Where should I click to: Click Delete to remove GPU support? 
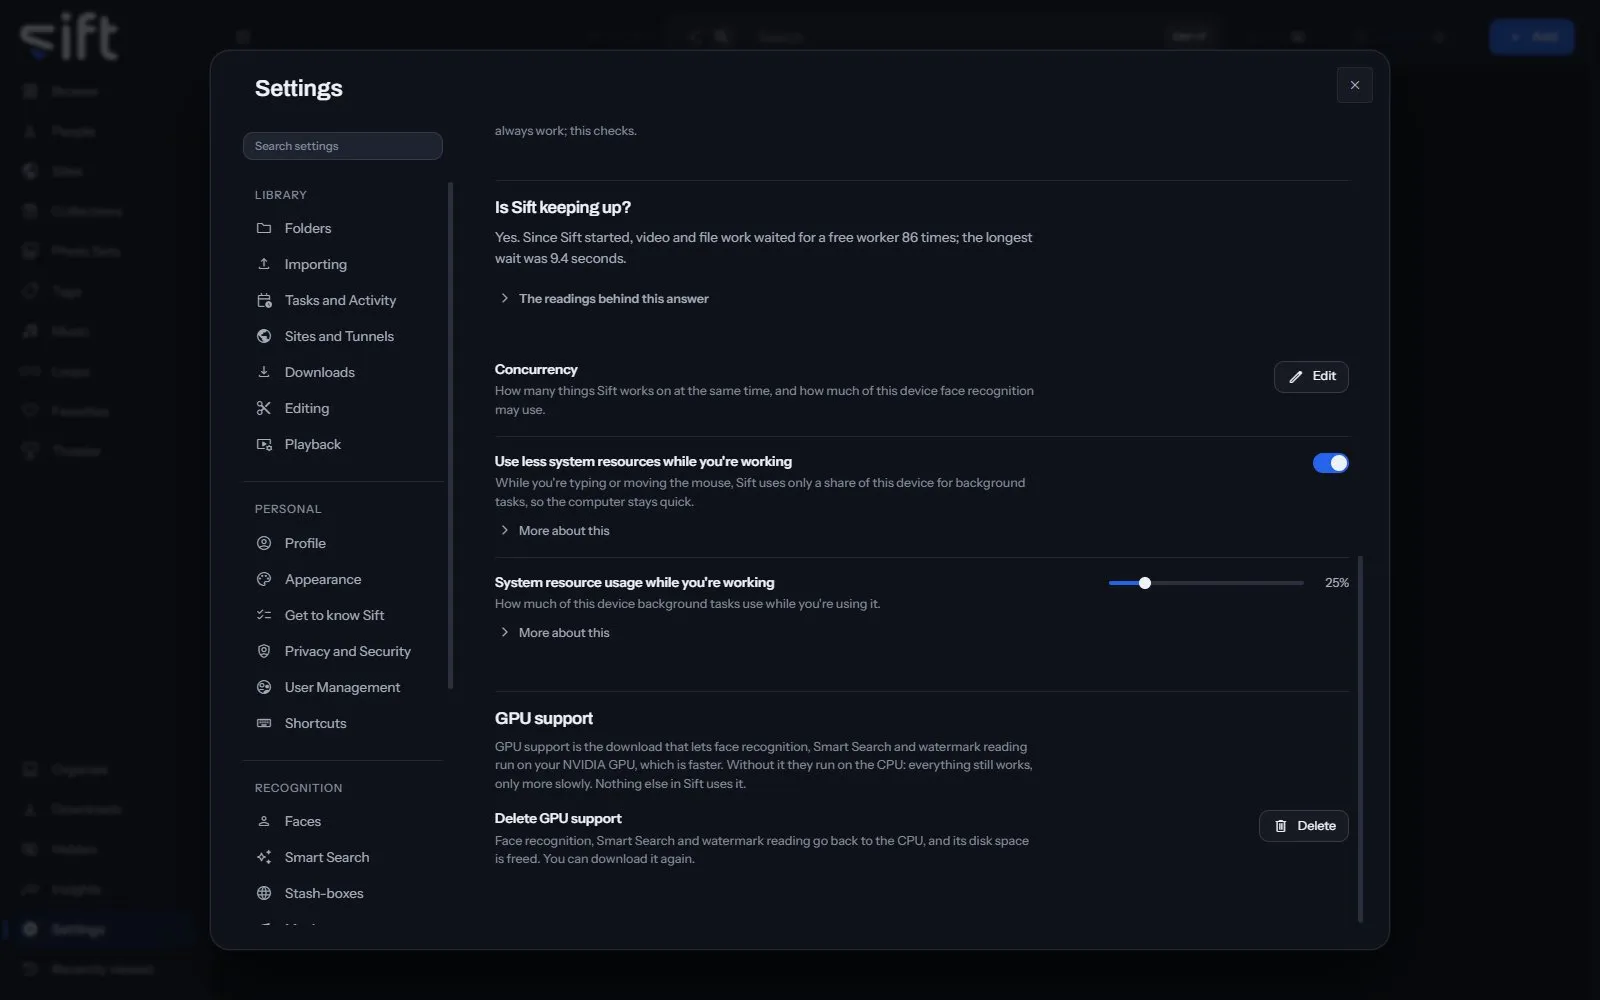pyautogui.click(x=1304, y=826)
